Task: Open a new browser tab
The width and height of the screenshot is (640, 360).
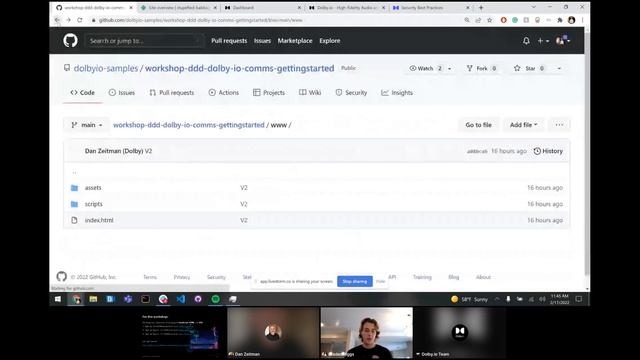Action: 481,7
